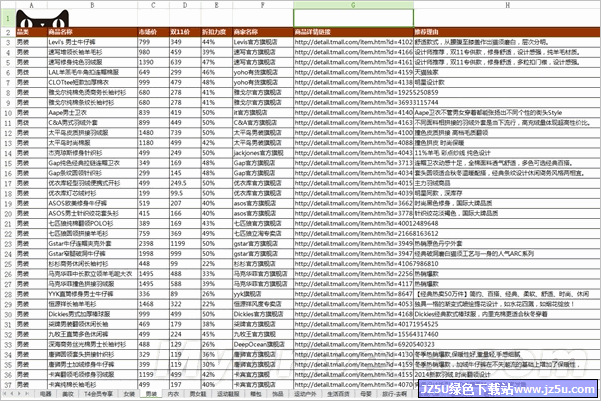Select column D header

point(185,5)
